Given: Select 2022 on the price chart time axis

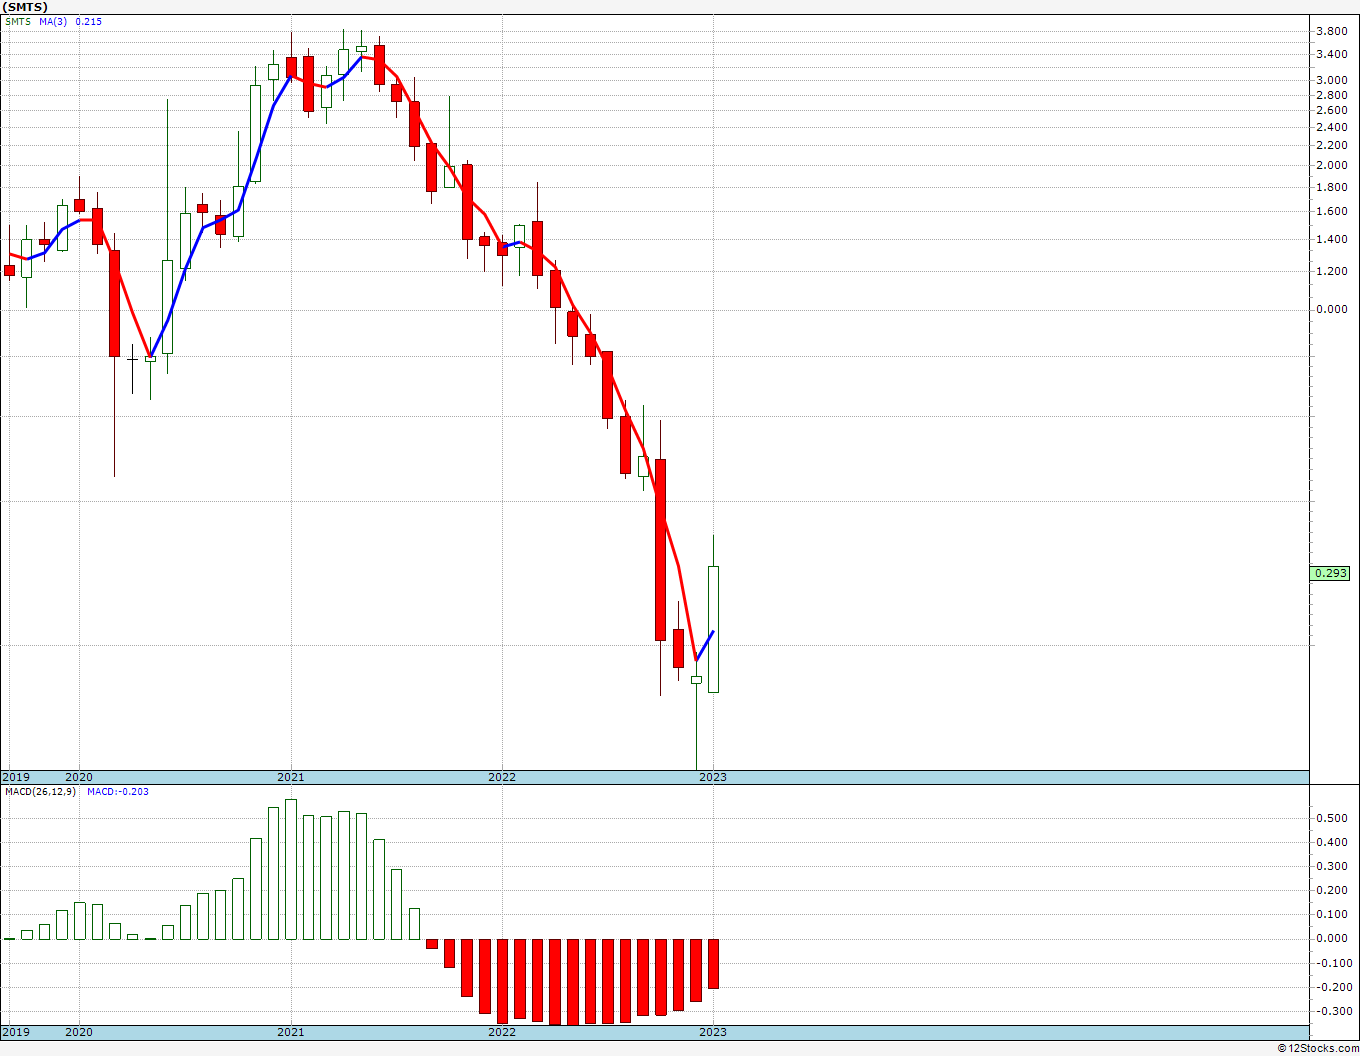Looking at the screenshot, I should pyautogui.click(x=502, y=777).
